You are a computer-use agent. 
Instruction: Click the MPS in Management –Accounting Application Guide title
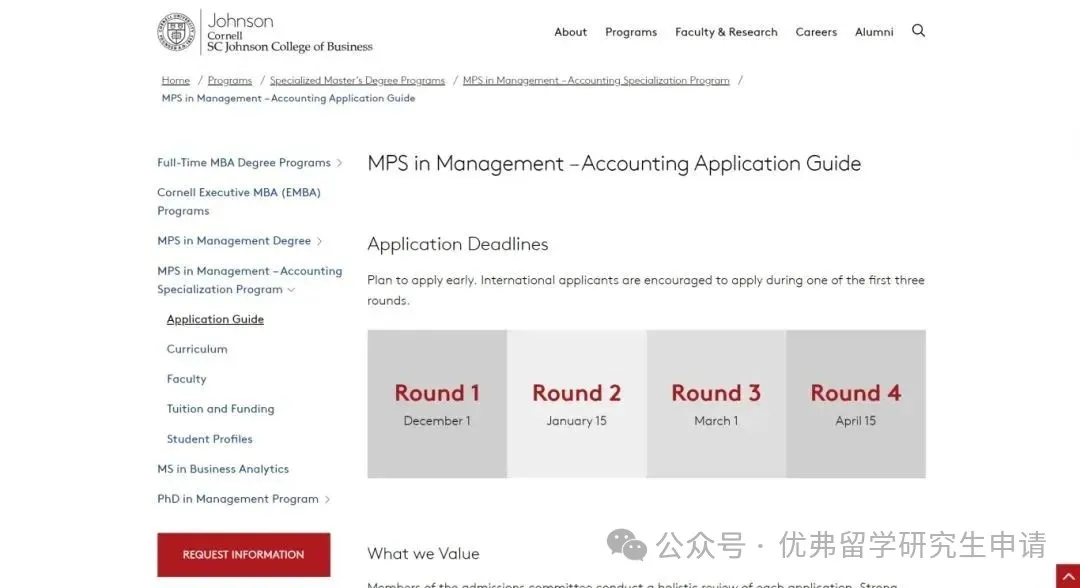(x=614, y=164)
